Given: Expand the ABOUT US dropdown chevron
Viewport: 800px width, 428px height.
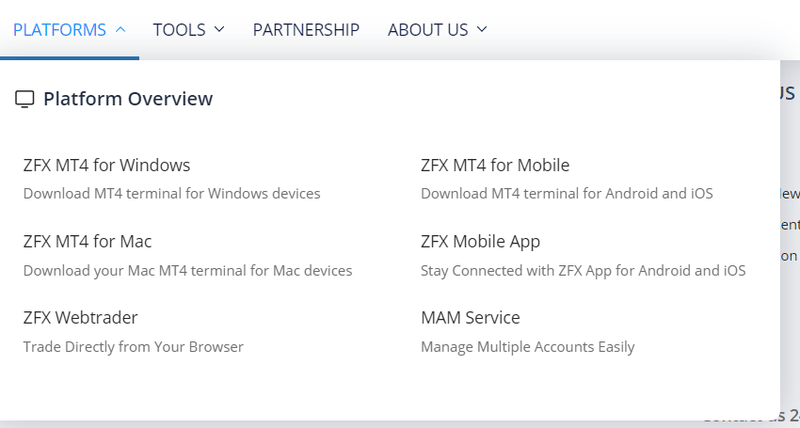Looking at the screenshot, I should [x=482, y=30].
